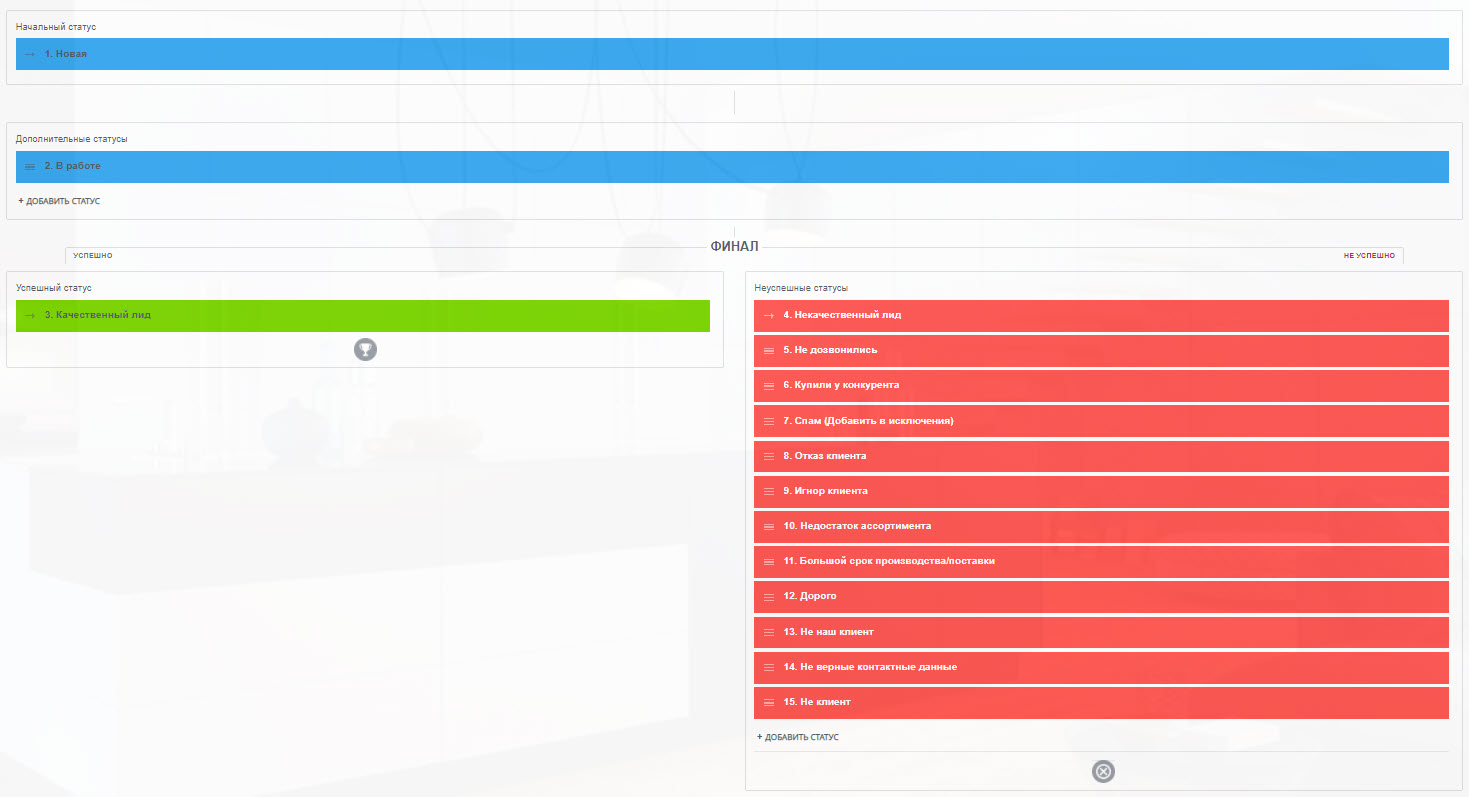Click the ФИНАЛ heading
The width and height of the screenshot is (1469, 797).
(x=734, y=246)
